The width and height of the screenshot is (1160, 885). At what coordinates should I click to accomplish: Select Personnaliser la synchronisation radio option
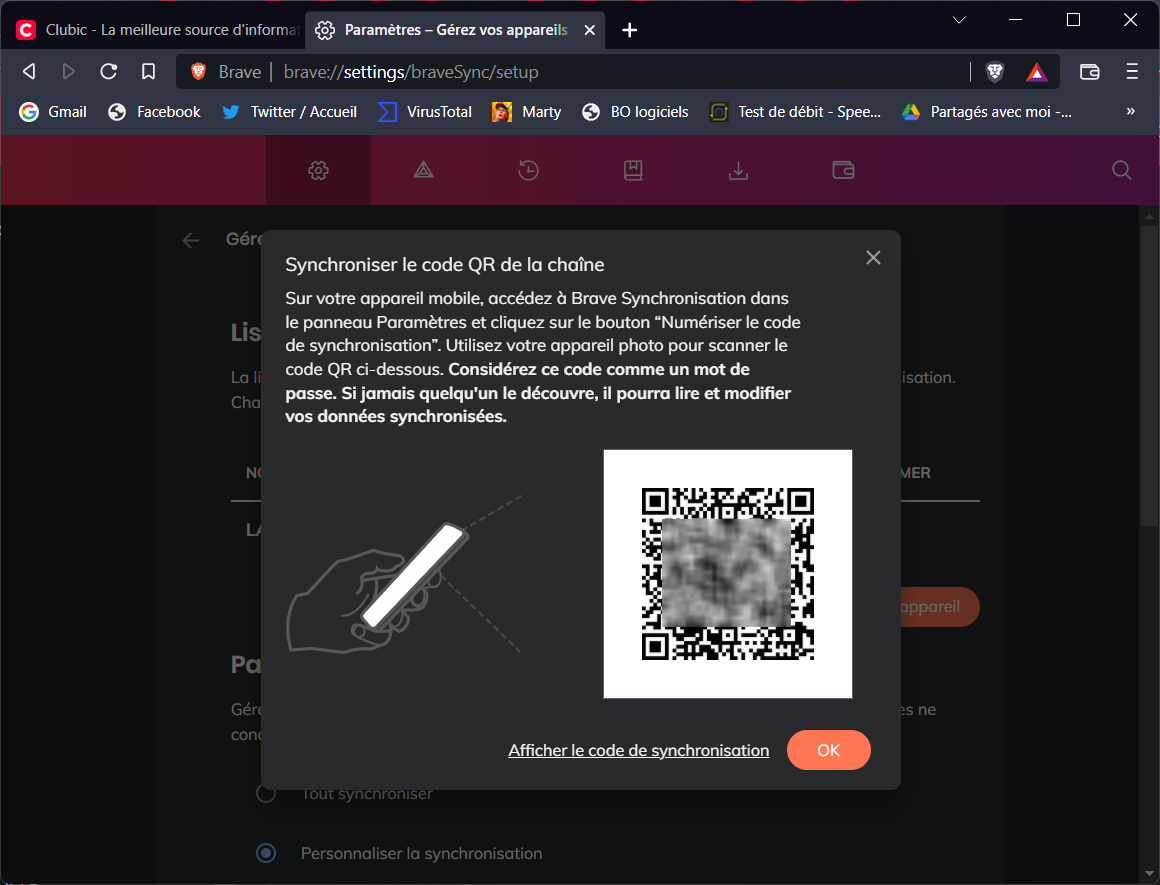[266, 853]
